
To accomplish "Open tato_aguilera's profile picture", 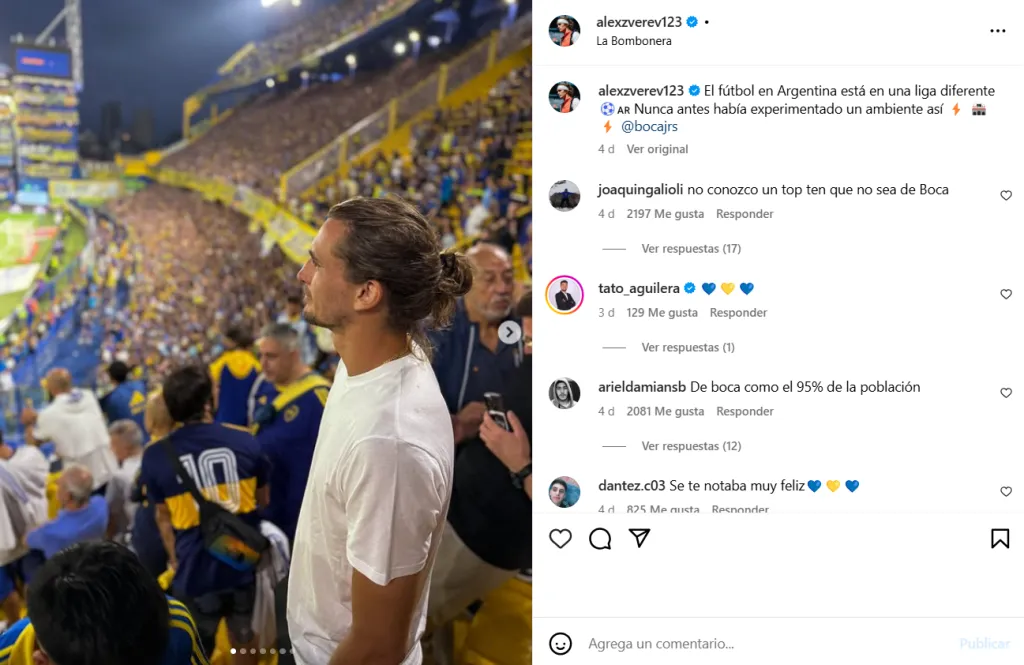I will click(565, 295).
